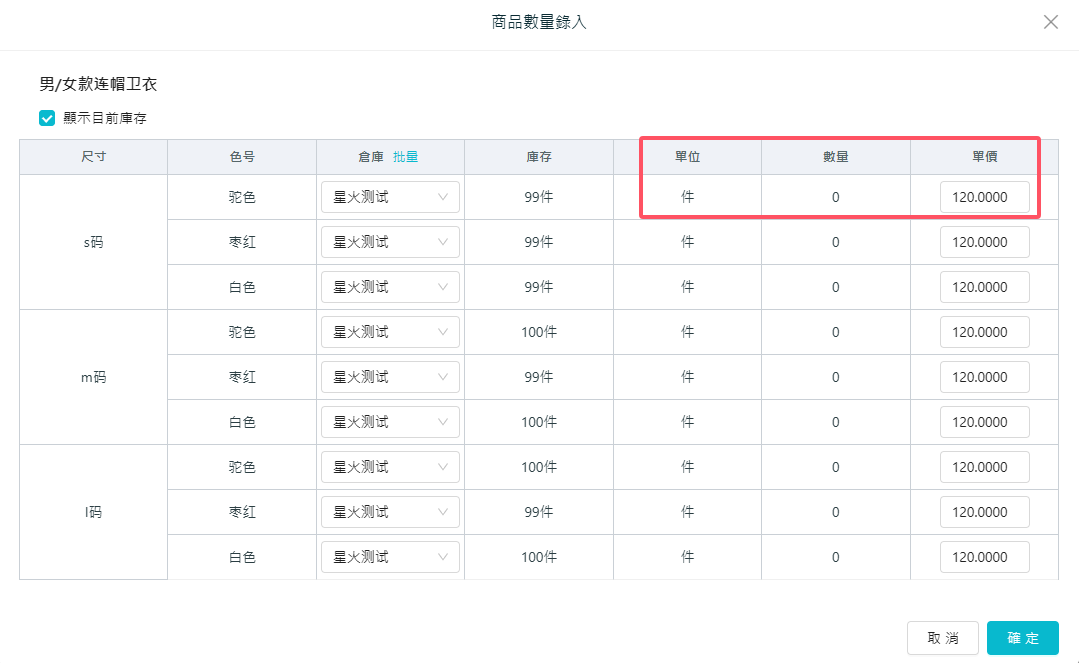Focus unit price field for l码 白色
The width and height of the screenshot is (1079, 663).
click(x=984, y=557)
